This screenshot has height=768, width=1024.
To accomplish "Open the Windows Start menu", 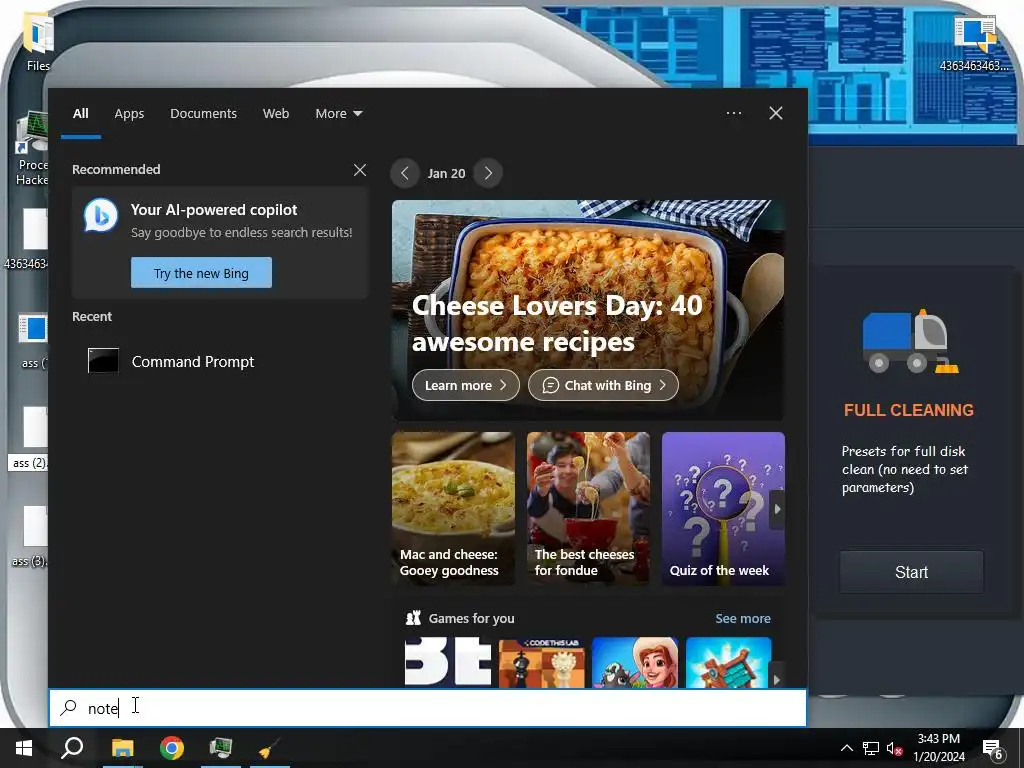I will point(24,748).
